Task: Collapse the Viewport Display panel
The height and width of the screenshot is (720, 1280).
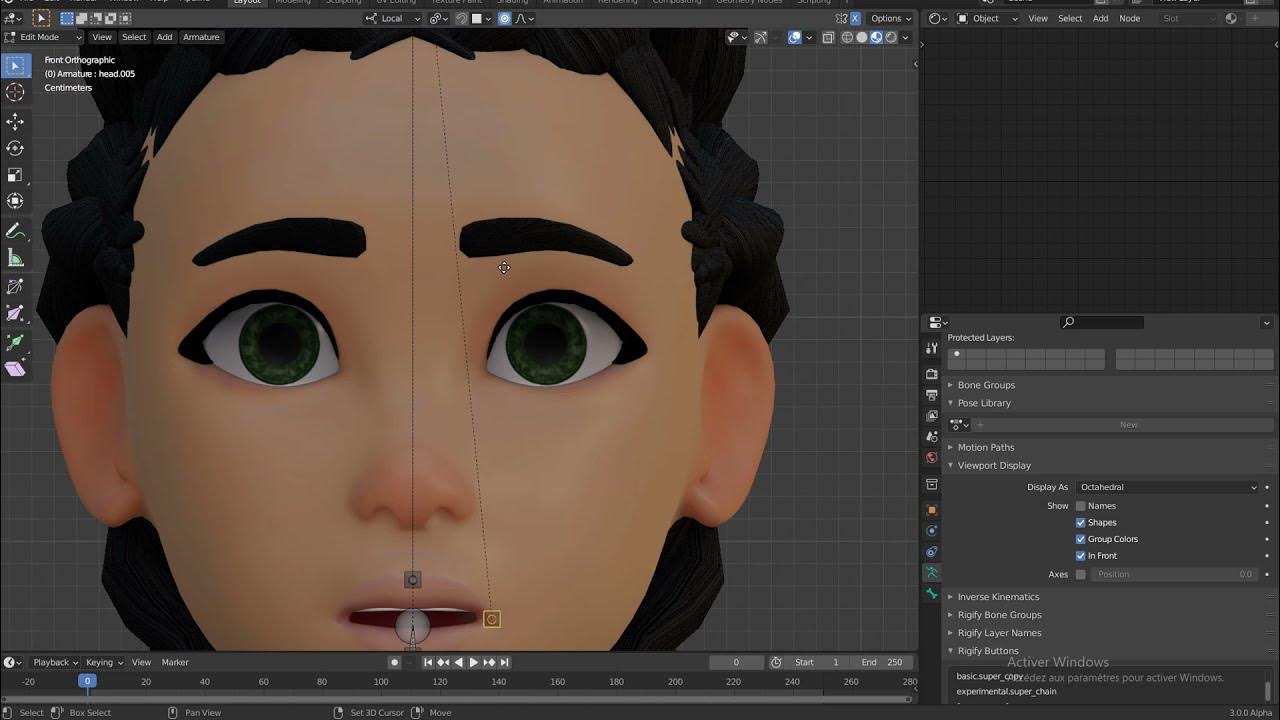Action: tap(993, 465)
